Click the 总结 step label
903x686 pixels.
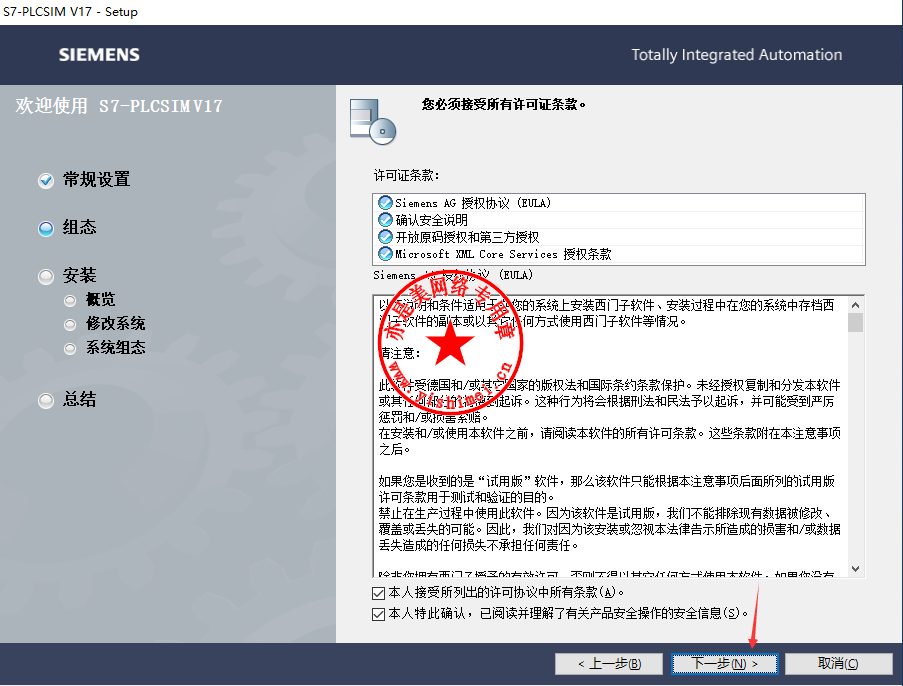pyautogui.click(x=79, y=399)
